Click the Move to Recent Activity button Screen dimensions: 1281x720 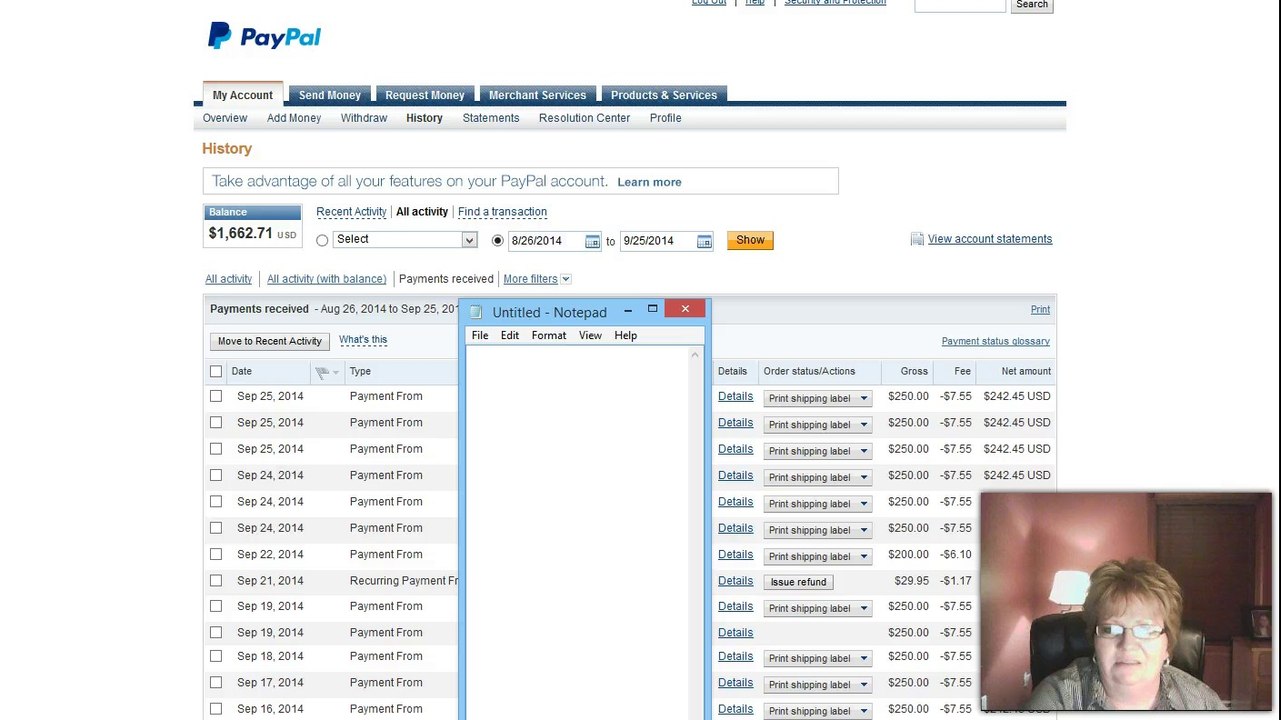click(x=270, y=341)
